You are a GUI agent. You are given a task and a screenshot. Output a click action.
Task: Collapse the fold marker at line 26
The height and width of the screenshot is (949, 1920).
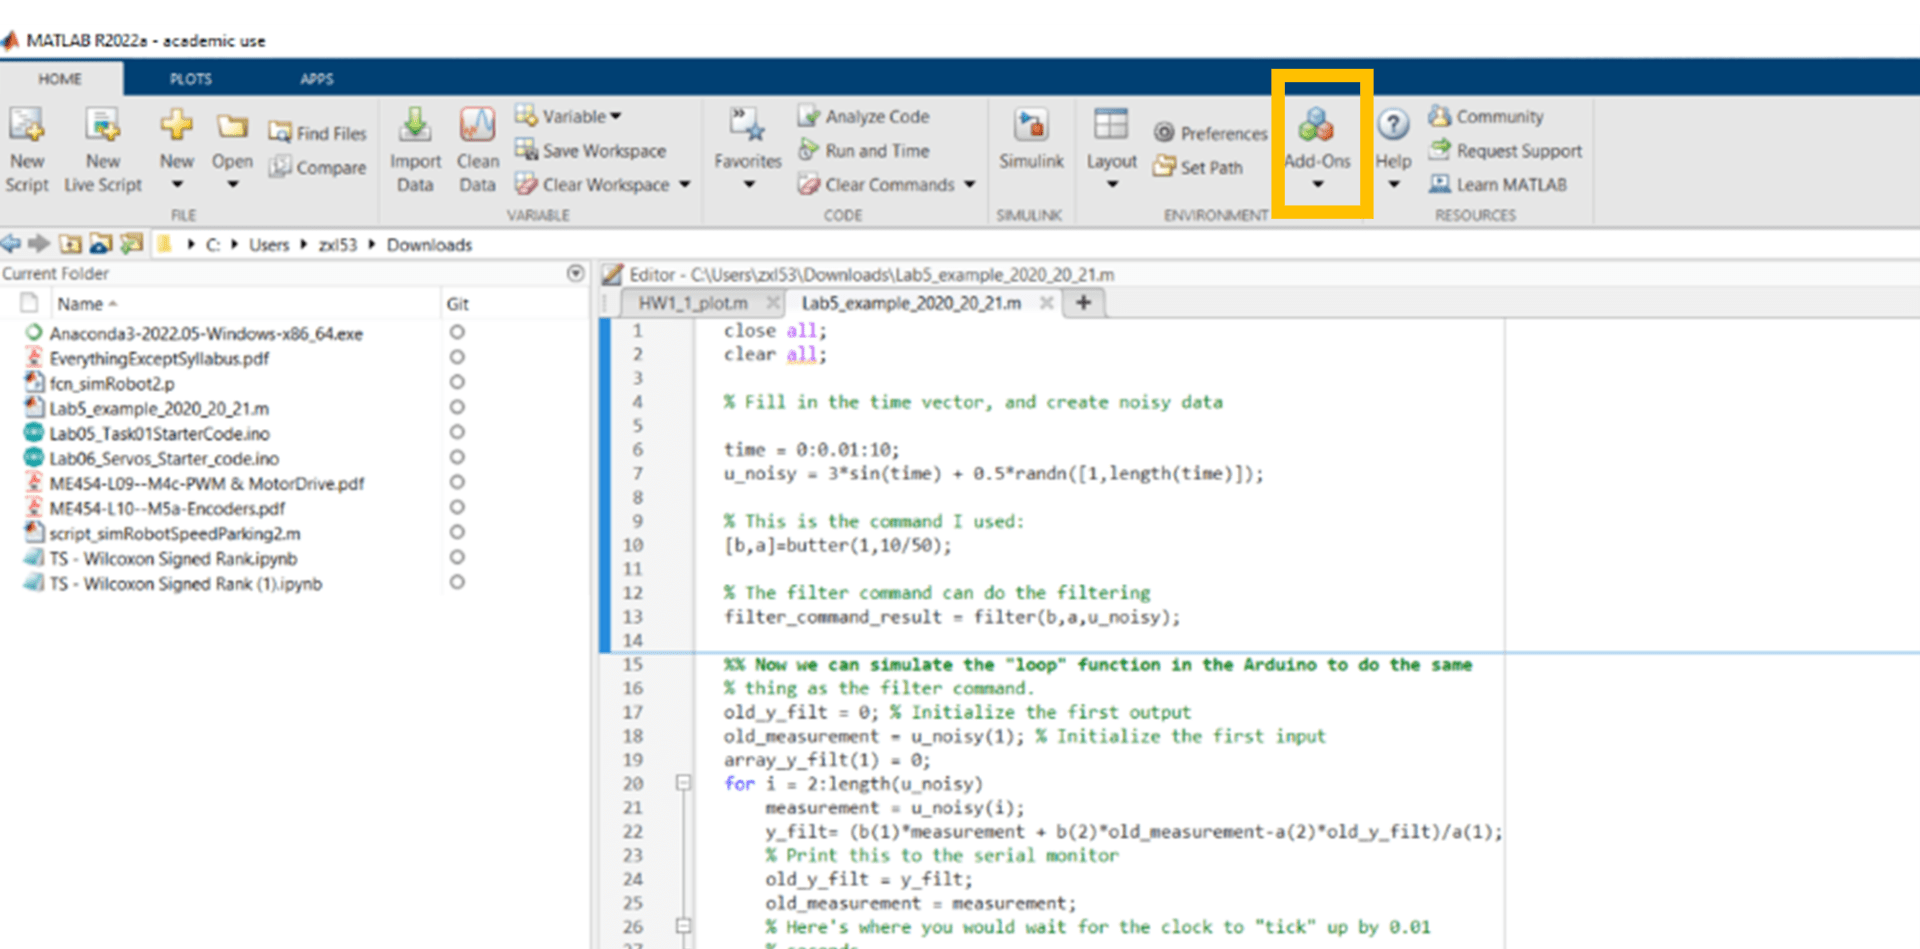pyautogui.click(x=683, y=926)
